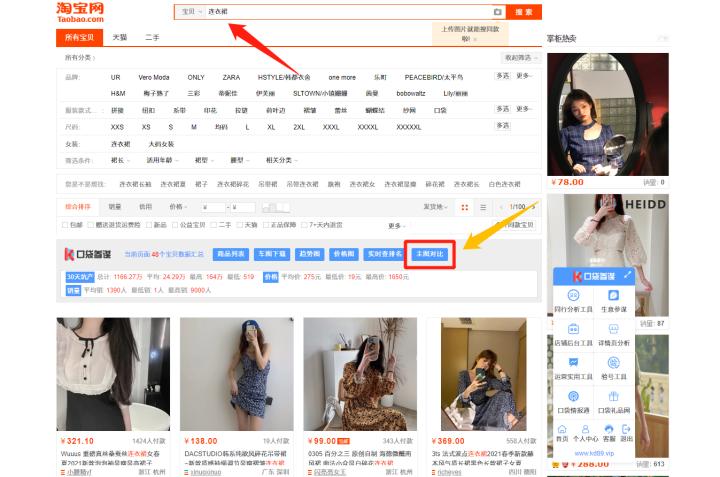Image resolution: width=720 pixels, height=477 pixels.
Task: Click the 车图下载 button
Action: [272, 254]
